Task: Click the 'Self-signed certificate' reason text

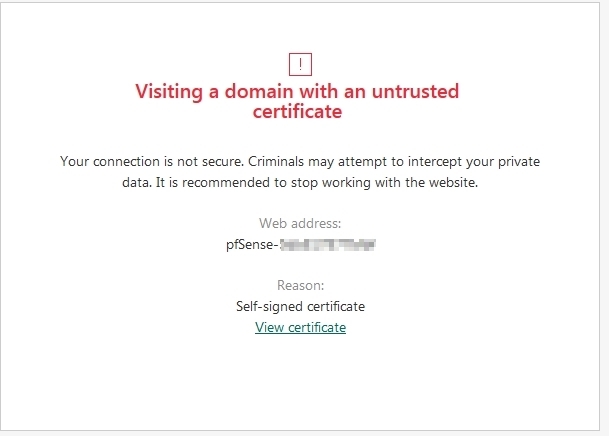Action: (300, 306)
